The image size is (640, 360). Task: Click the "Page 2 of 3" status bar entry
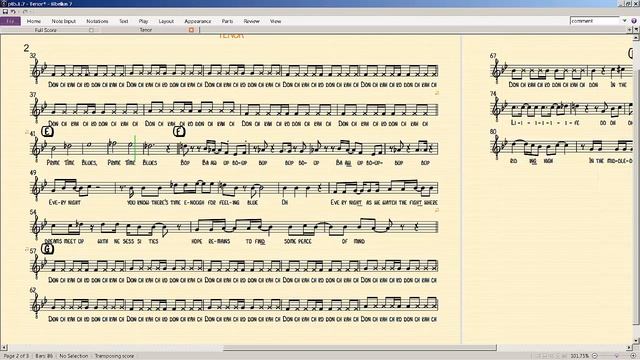(16, 356)
